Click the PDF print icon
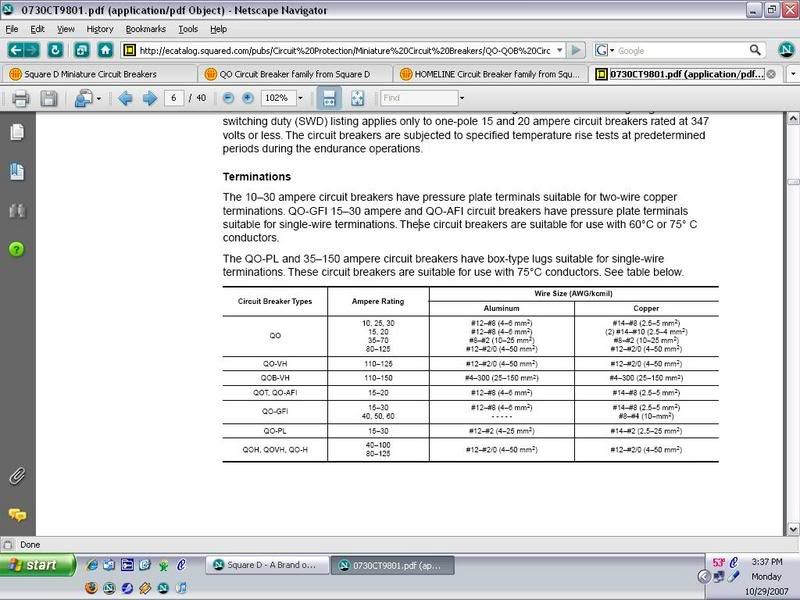 point(20,98)
